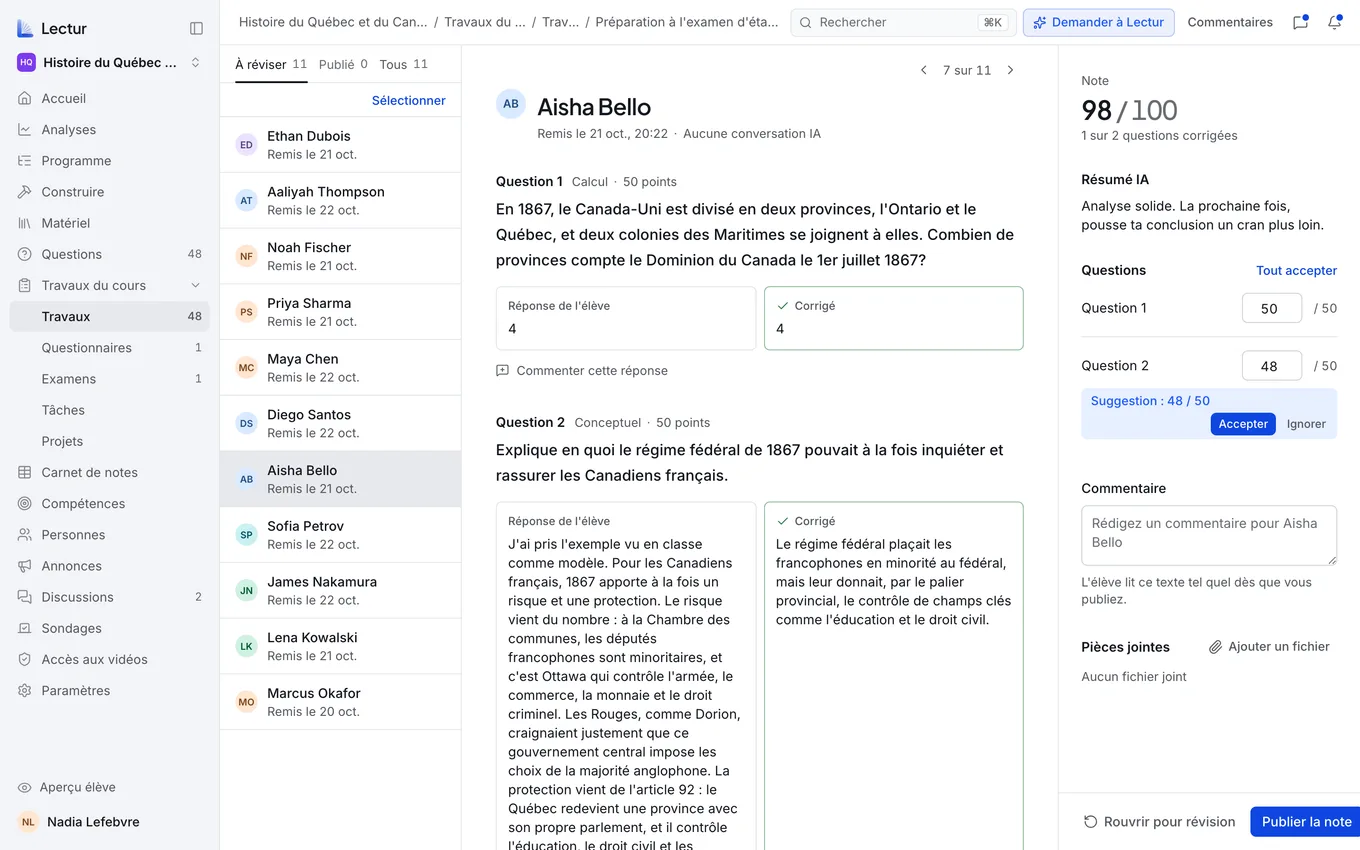The width and height of the screenshot is (1360, 850).
Task: Click Commenter cette réponse
Action: click(582, 370)
